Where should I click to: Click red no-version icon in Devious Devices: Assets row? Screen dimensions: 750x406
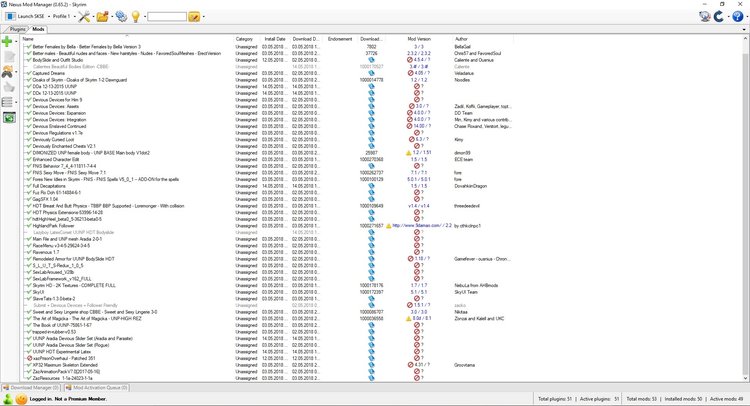pyautogui.click(x=411, y=106)
